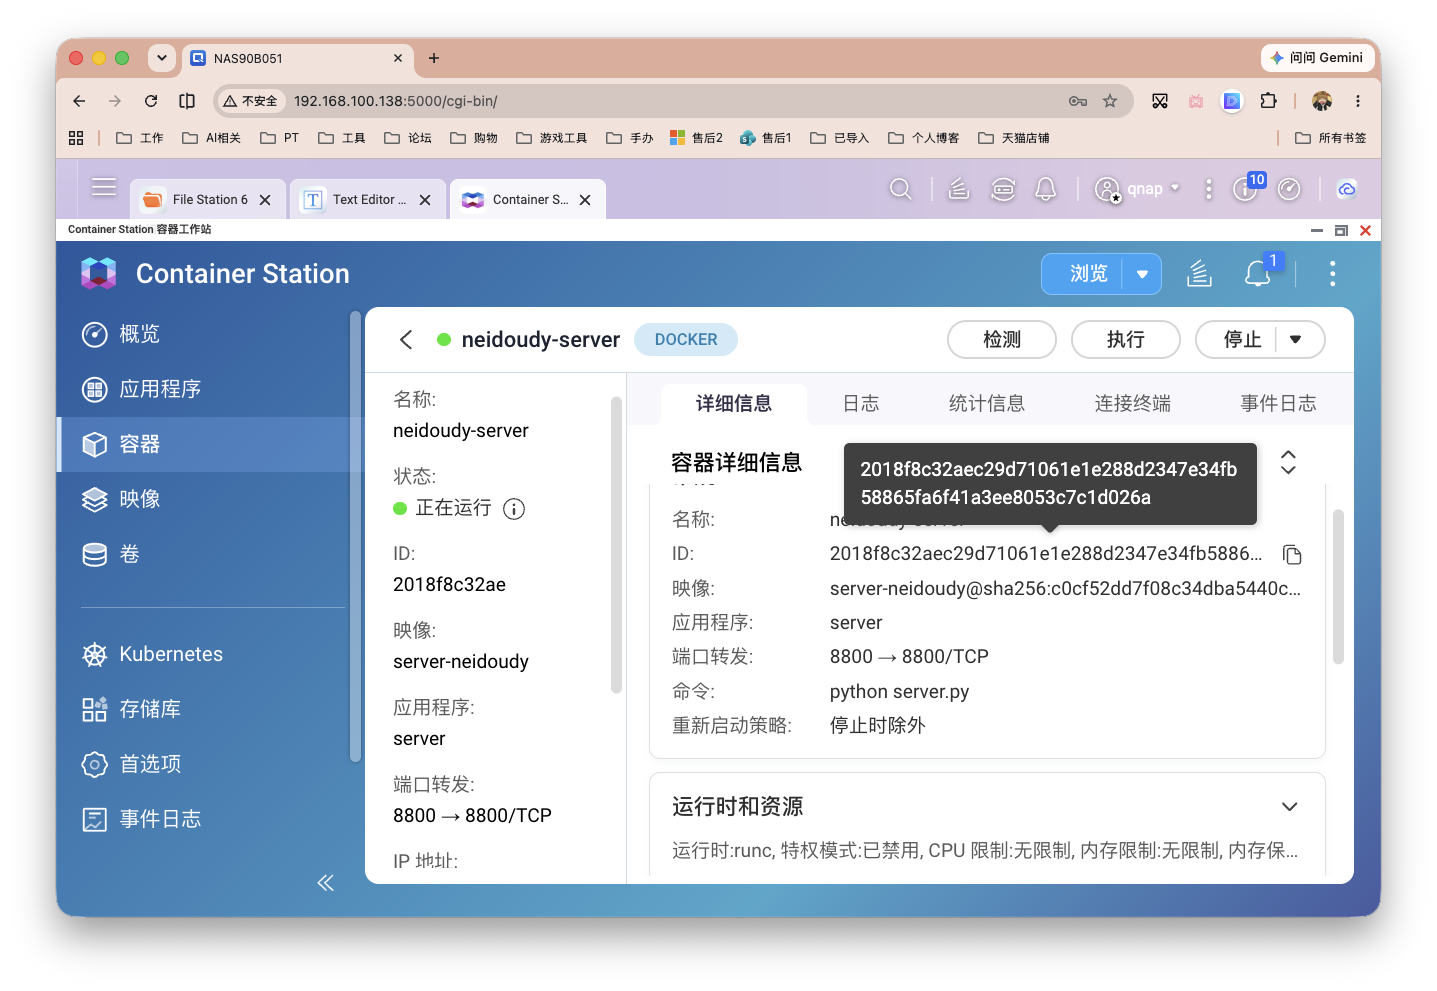Switch to the 连接终端 tab
Viewport: 1437px width, 991px height.
[1133, 404]
